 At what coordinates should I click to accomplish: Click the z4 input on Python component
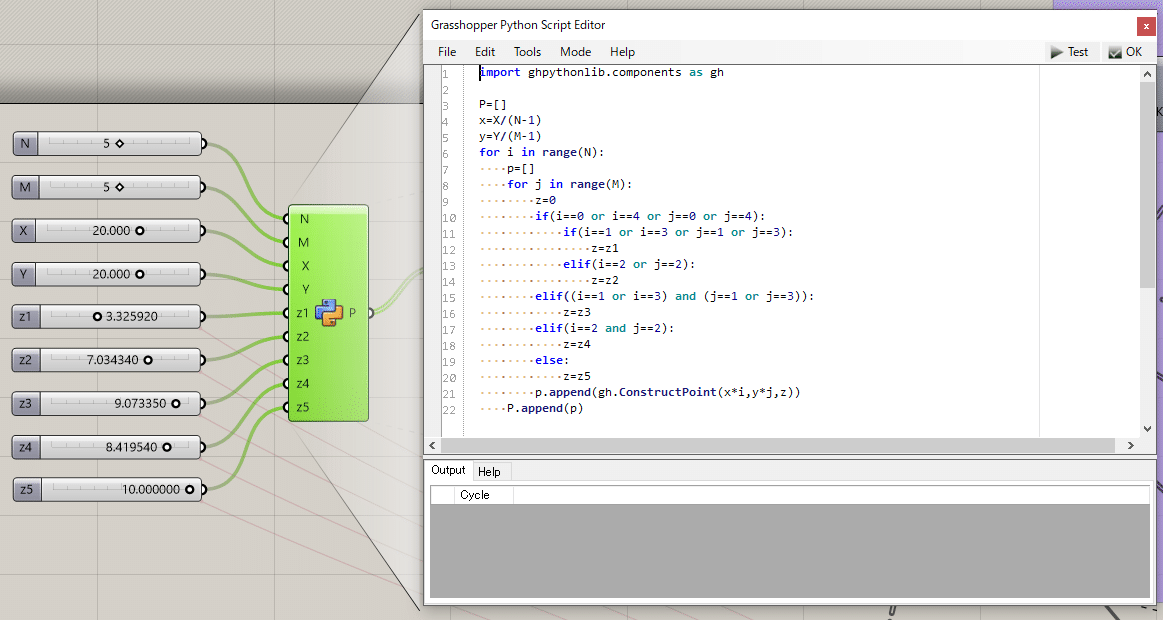(302, 383)
